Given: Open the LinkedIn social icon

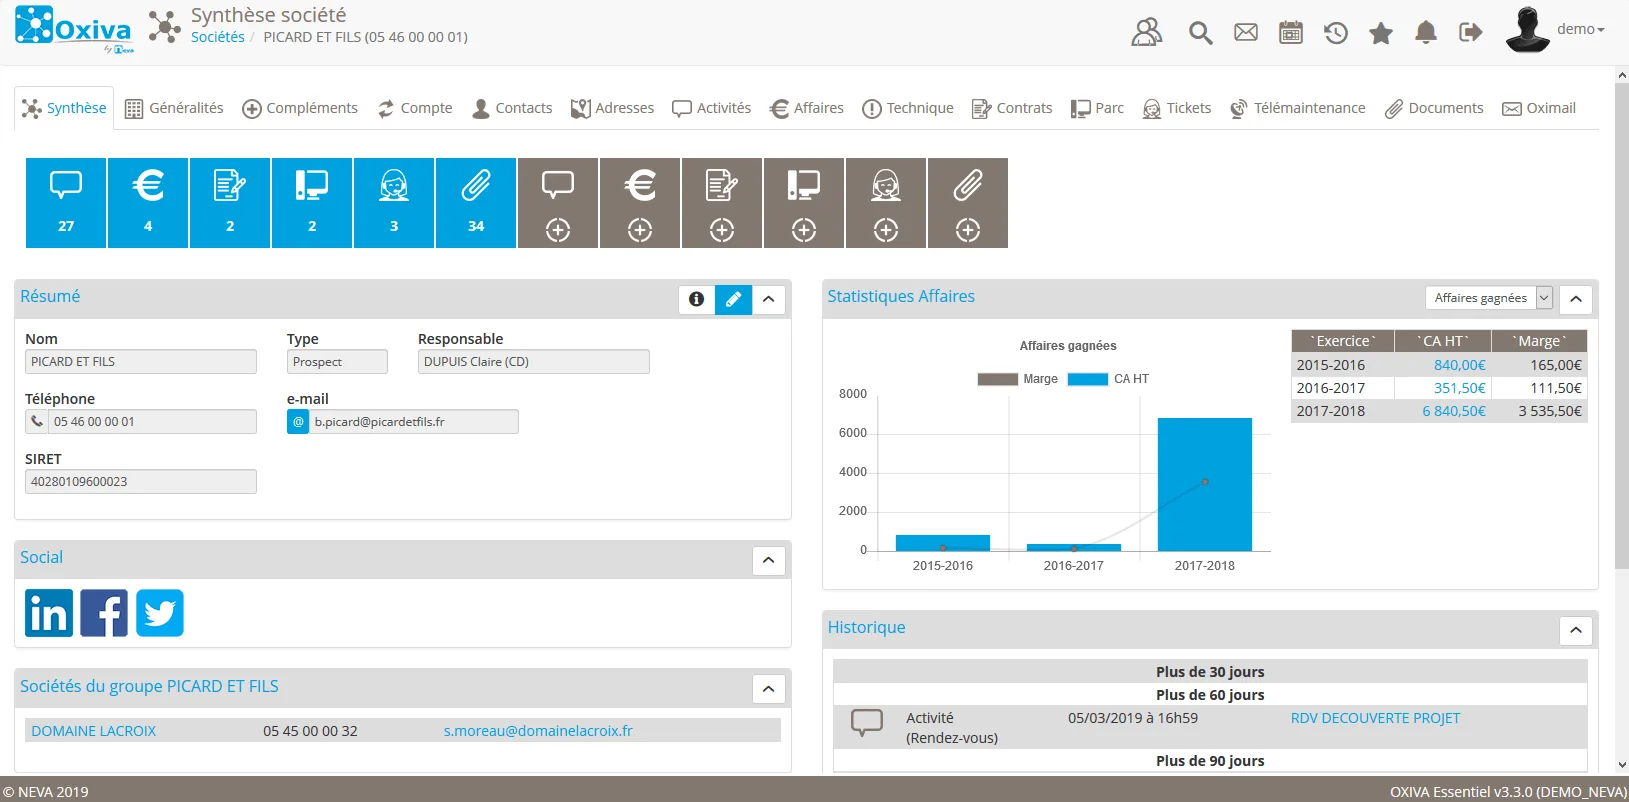Looking at the screenshot, I should pos(49,613).
